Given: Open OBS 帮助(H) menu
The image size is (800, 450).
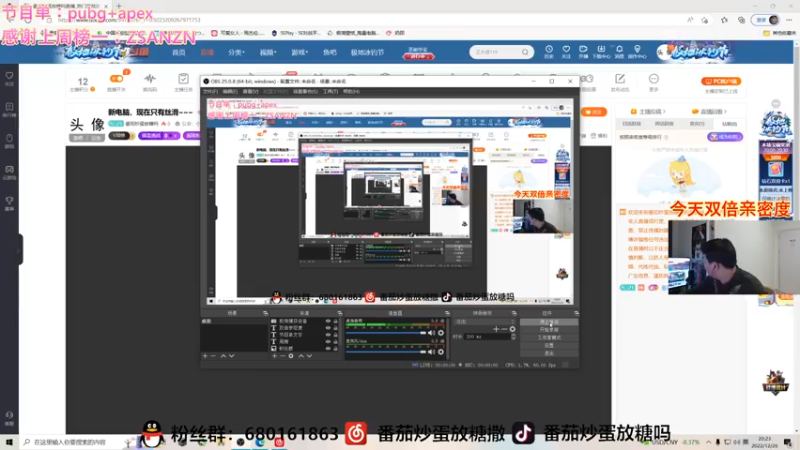Looking at the screenshot, I should point(351,91).
